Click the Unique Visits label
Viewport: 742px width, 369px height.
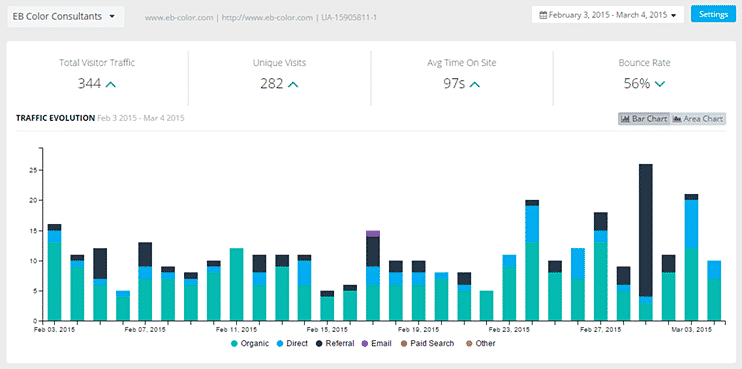point(279,62)
